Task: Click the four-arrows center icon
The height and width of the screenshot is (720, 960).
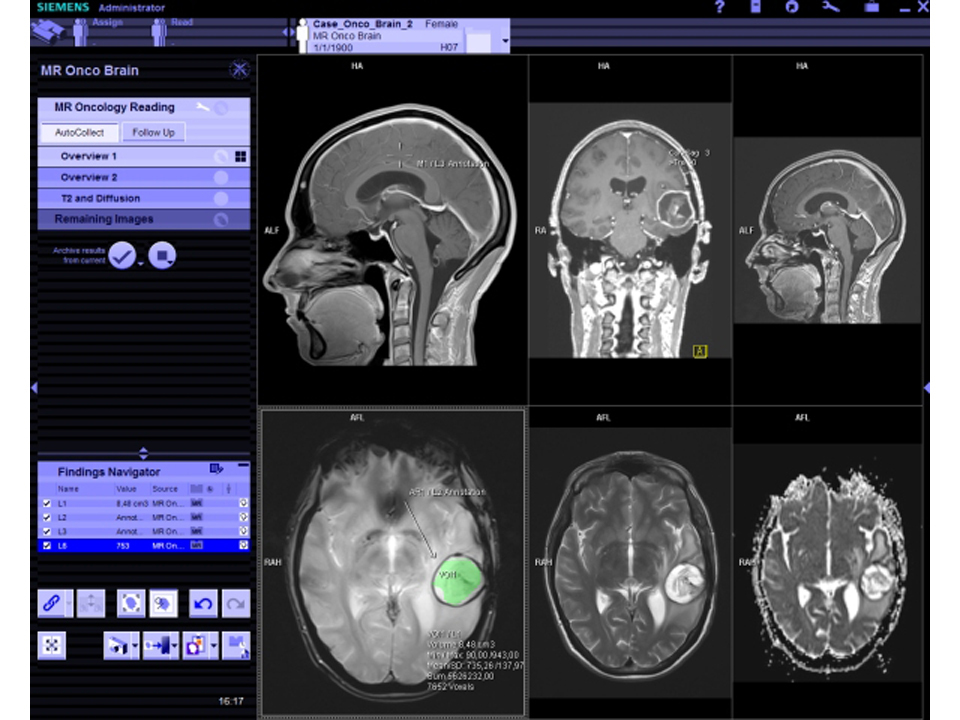Action: point(51,645)
